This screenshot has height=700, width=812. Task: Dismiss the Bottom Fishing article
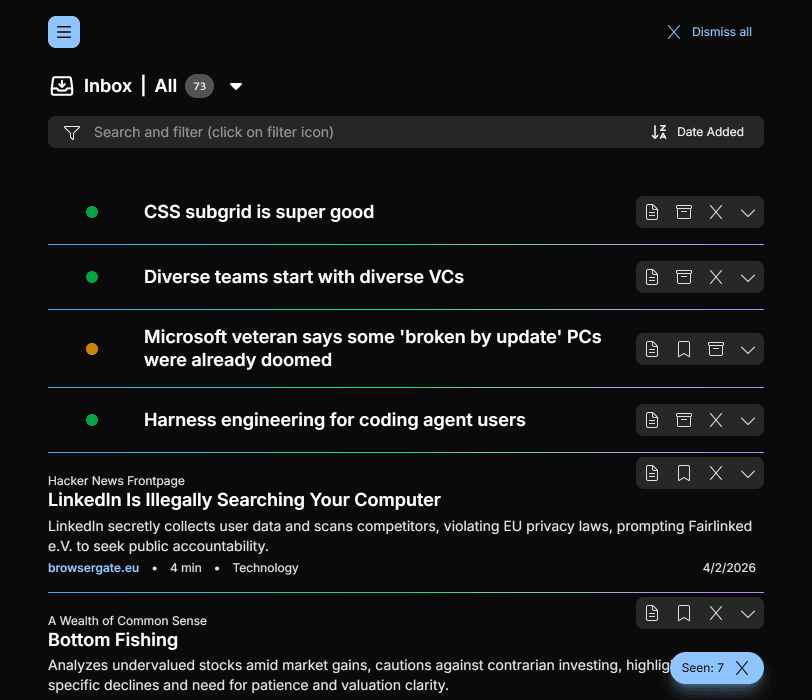click(x=716, y=613)
